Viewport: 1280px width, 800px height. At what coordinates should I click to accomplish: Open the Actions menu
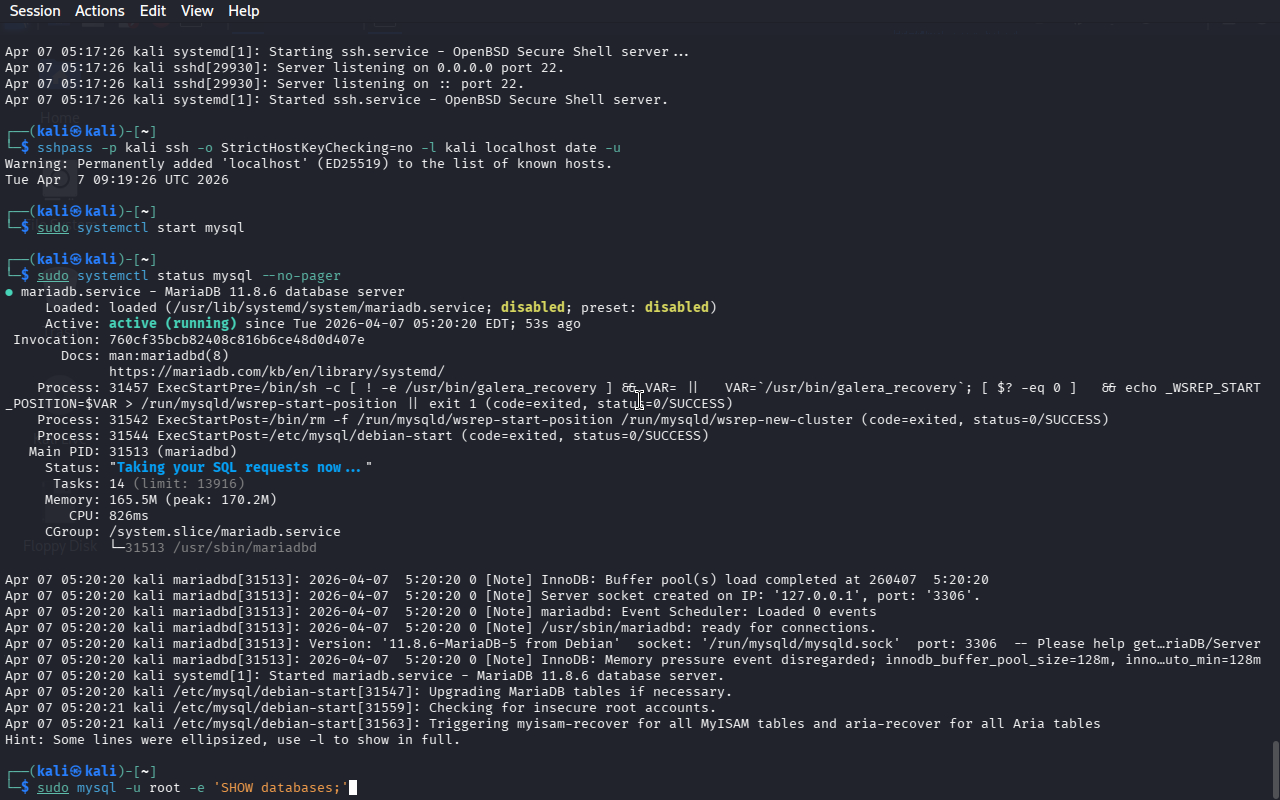click(100, 11)
